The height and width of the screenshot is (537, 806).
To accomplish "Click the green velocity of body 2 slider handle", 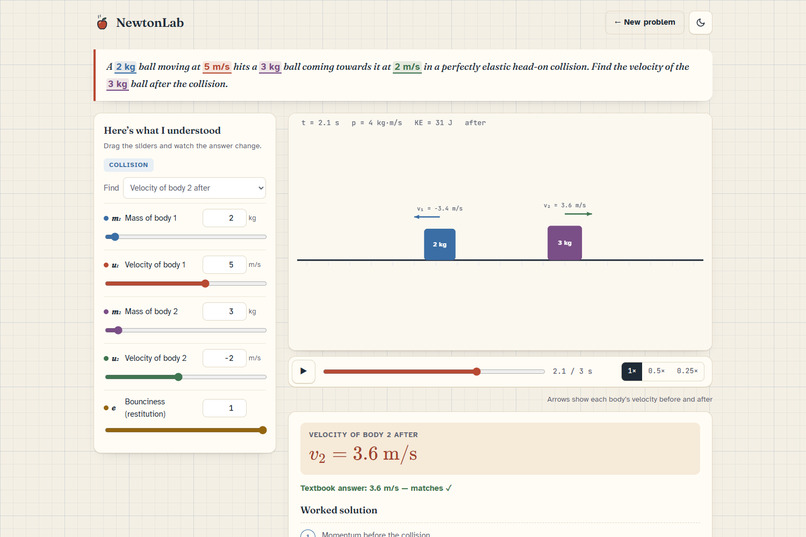I will tap(178, 377).
